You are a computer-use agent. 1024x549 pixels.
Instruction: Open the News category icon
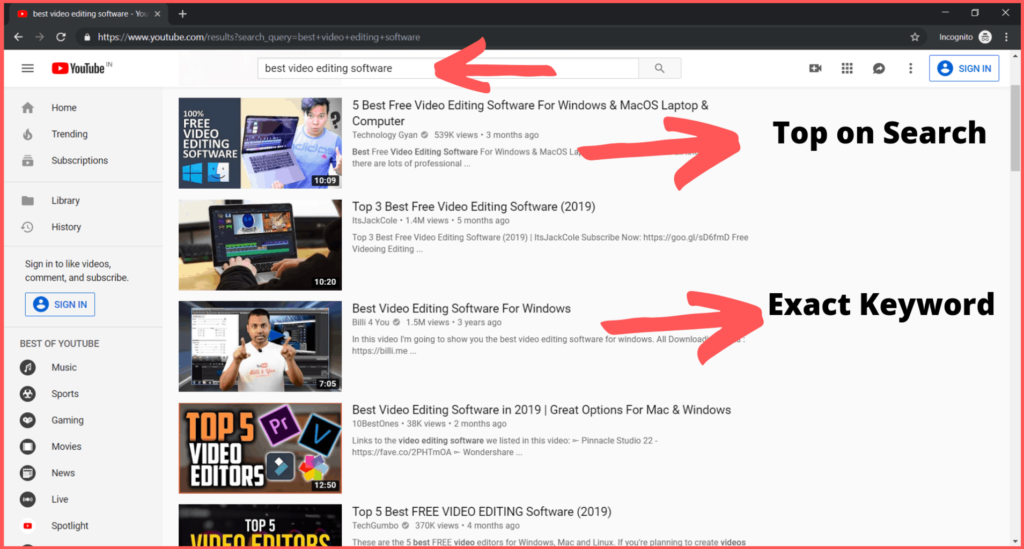(27, 473)
